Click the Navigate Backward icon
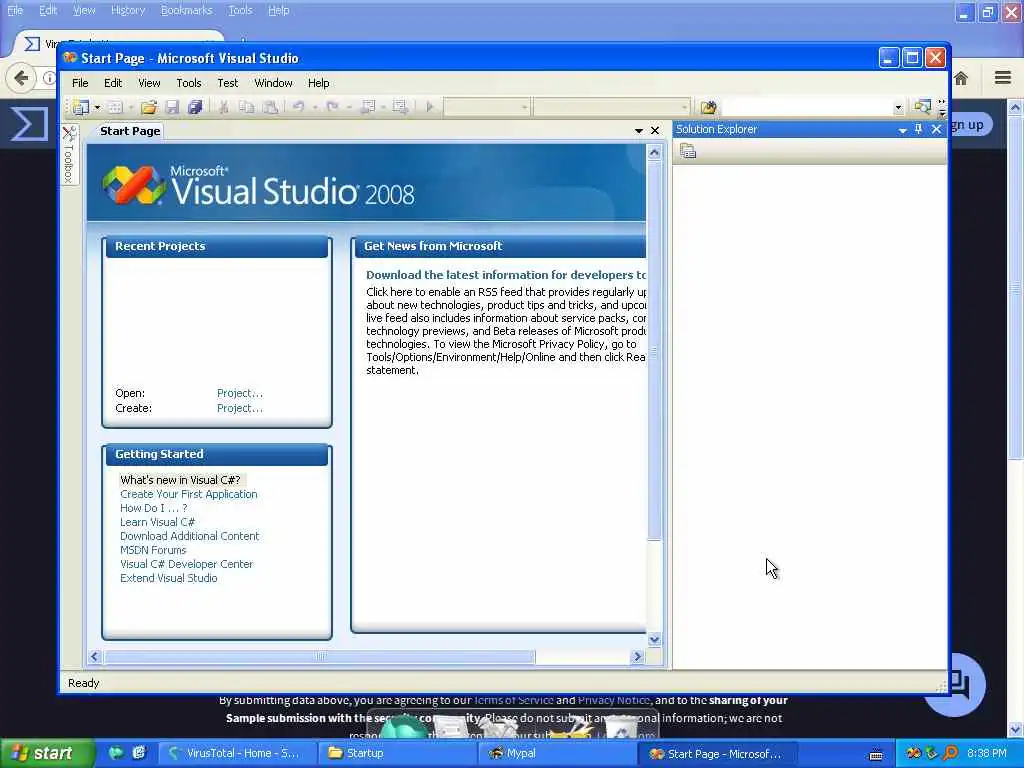This screenshot has height=768, width=1024. click(368, 107)
